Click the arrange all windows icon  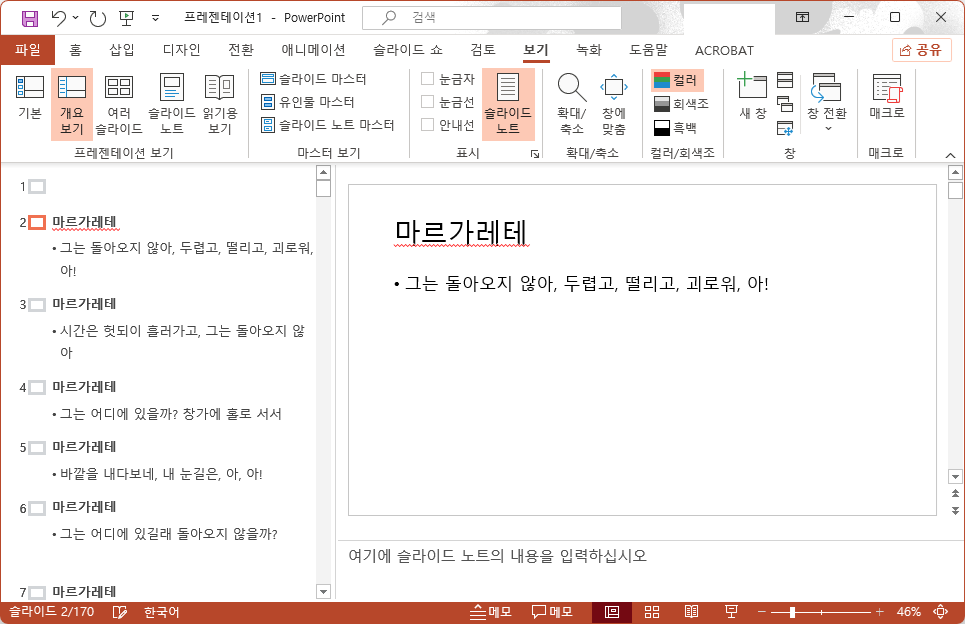point(785,80)
